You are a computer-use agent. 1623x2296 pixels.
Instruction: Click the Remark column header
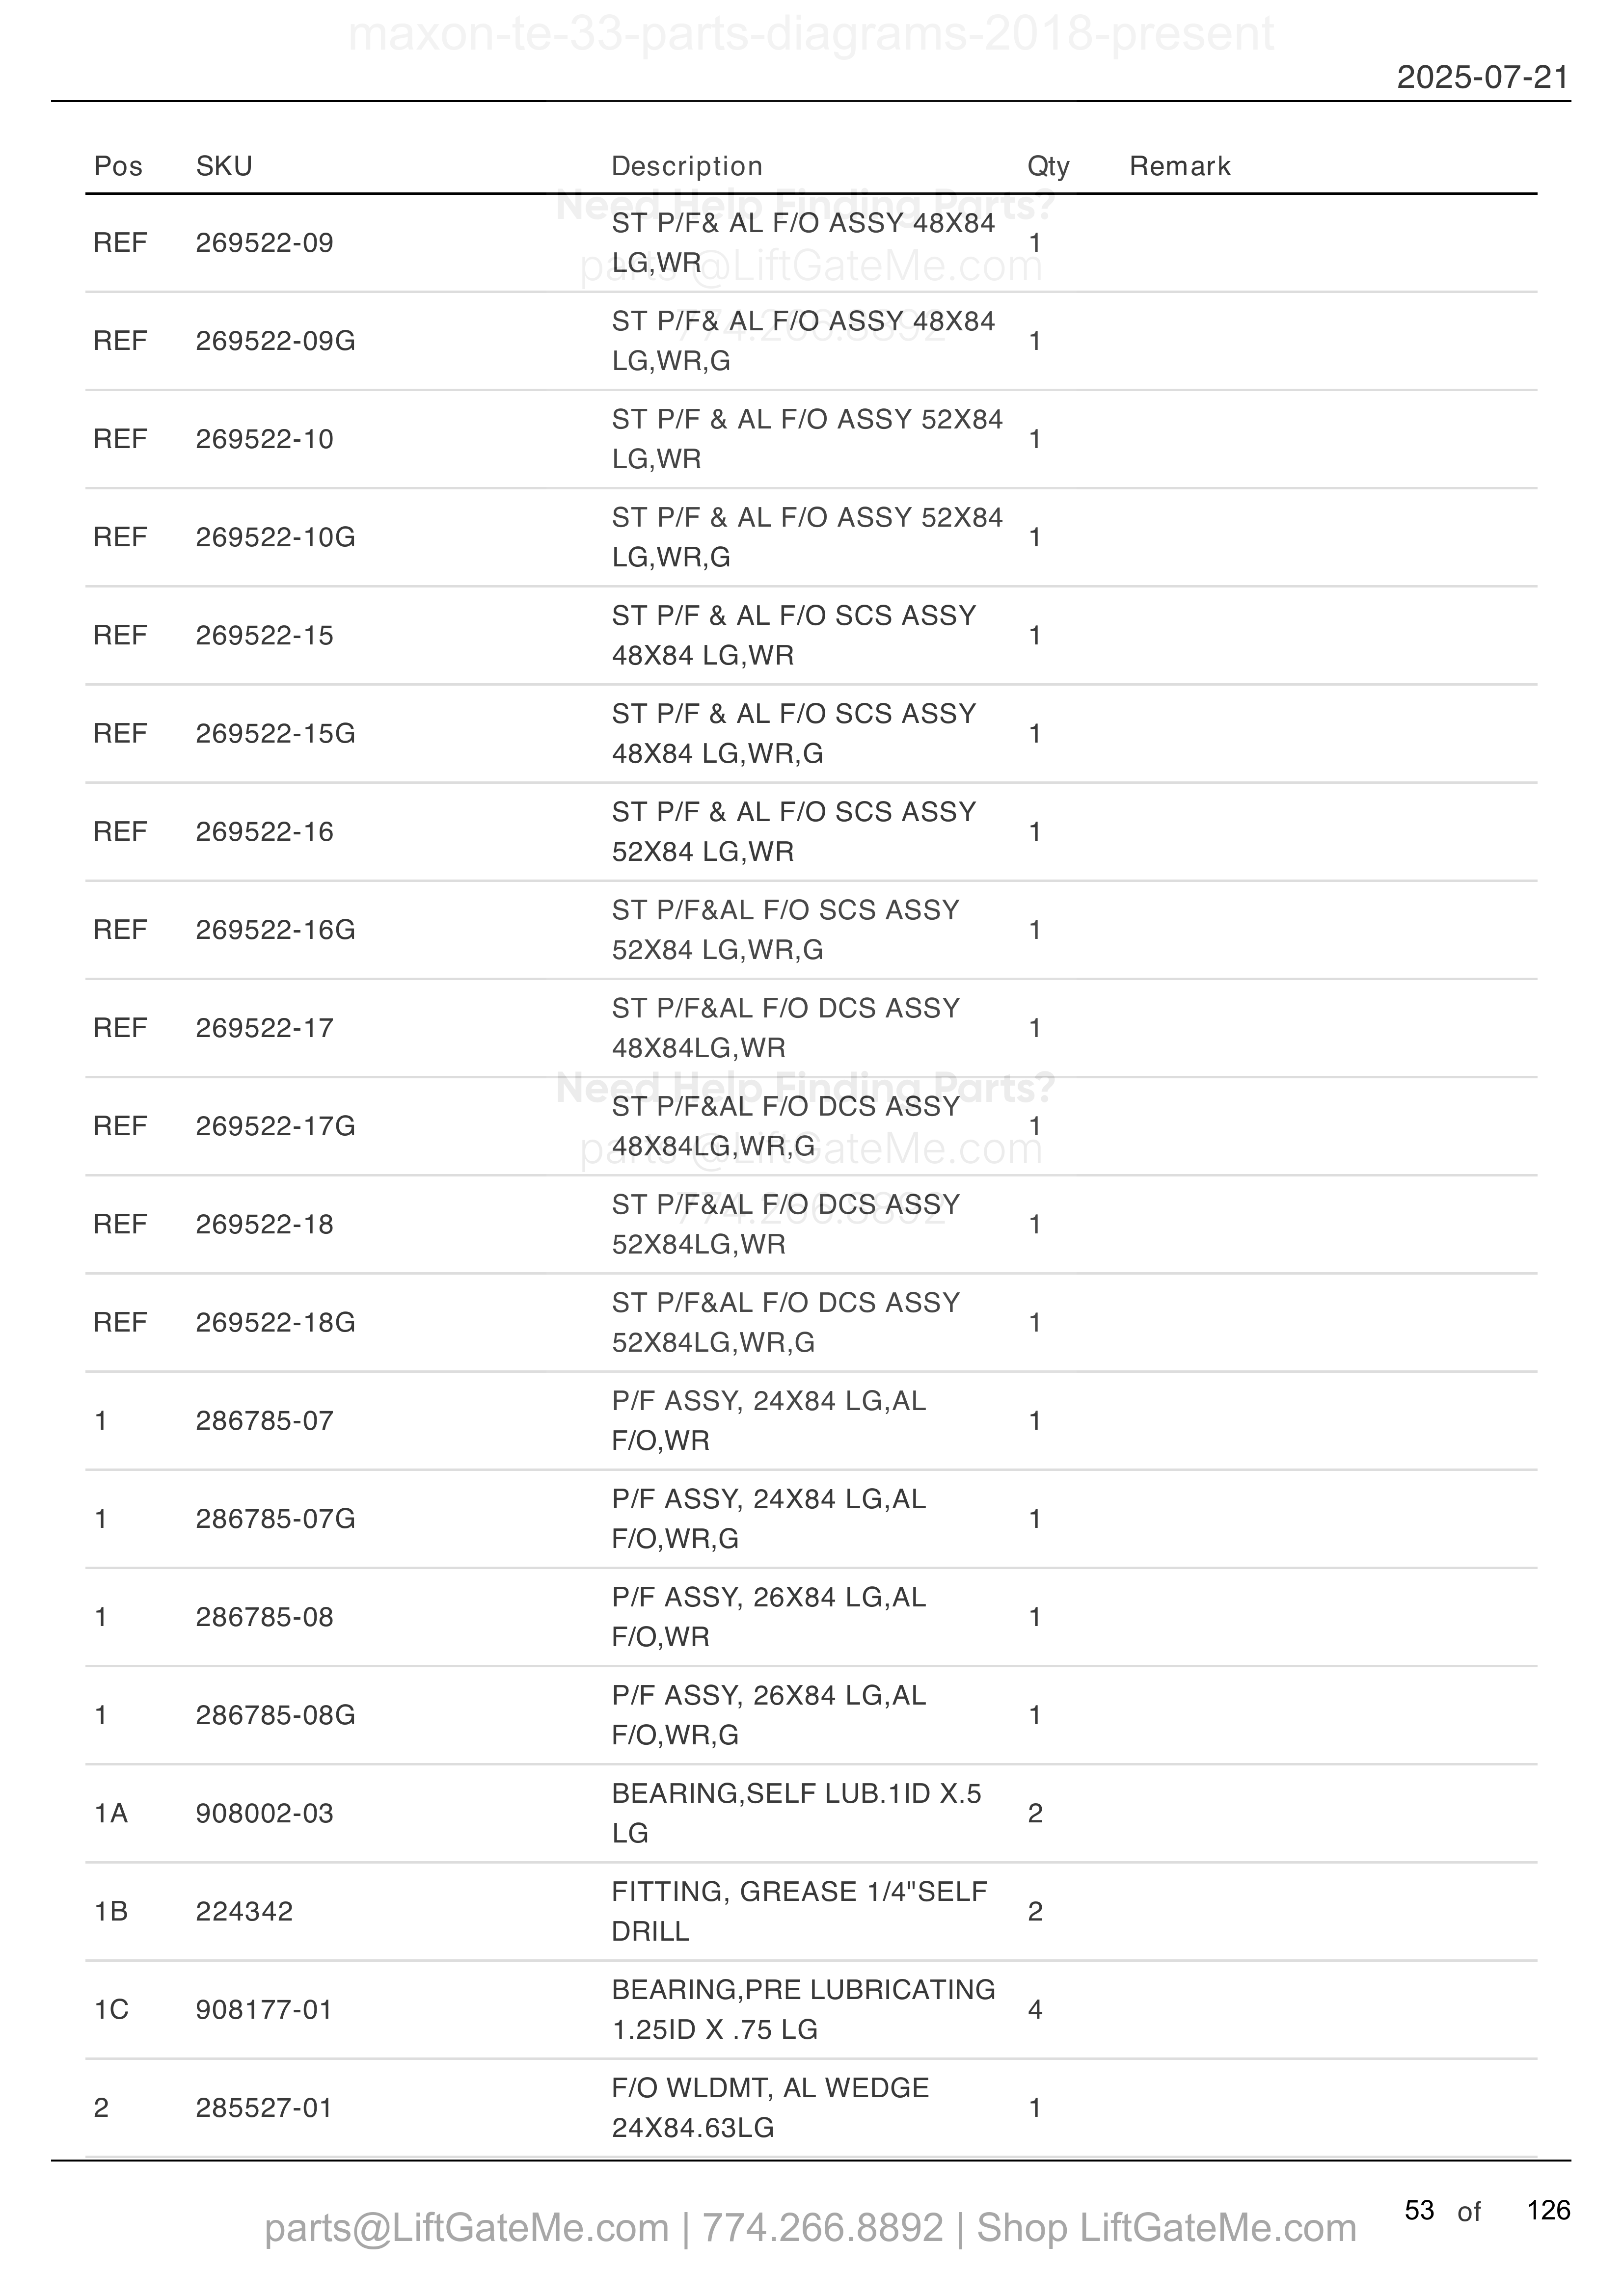click(1180, 166)
